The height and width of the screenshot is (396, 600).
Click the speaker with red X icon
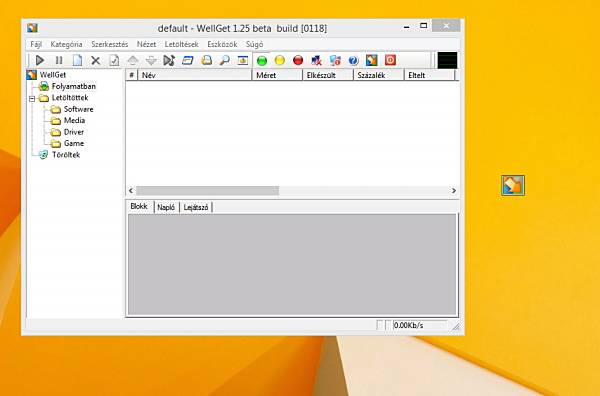[316, 60]
